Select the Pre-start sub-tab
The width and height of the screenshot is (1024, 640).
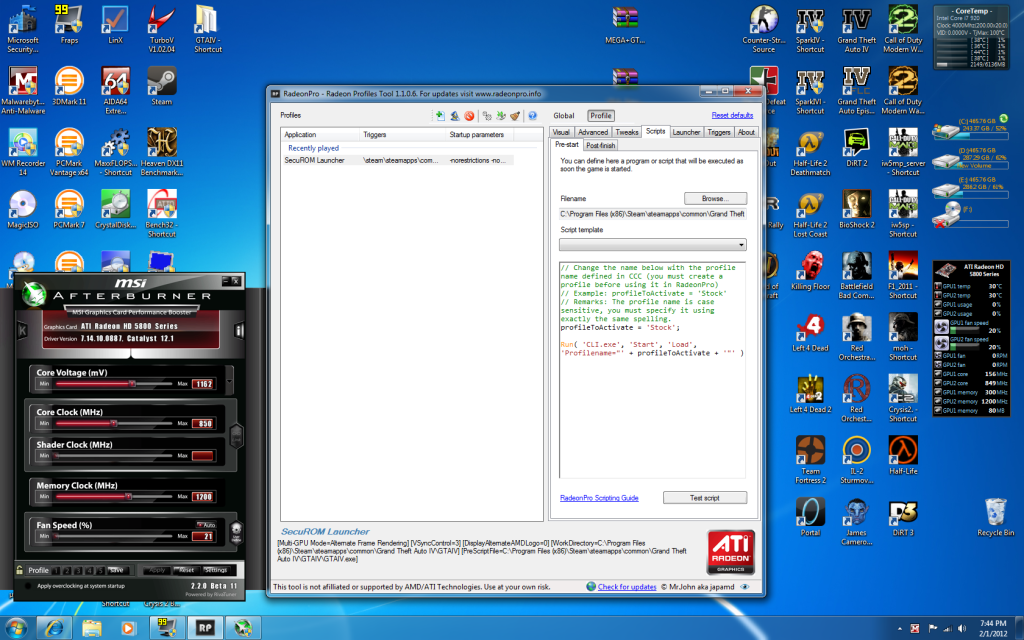pyautogui.click(x=566, y=144)
